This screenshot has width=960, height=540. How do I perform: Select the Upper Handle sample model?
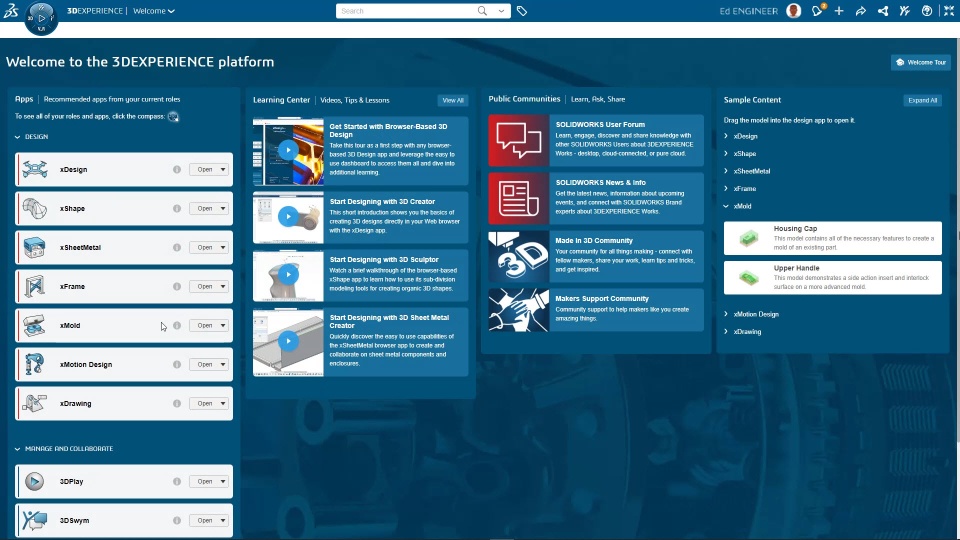[x=833, y=278]
